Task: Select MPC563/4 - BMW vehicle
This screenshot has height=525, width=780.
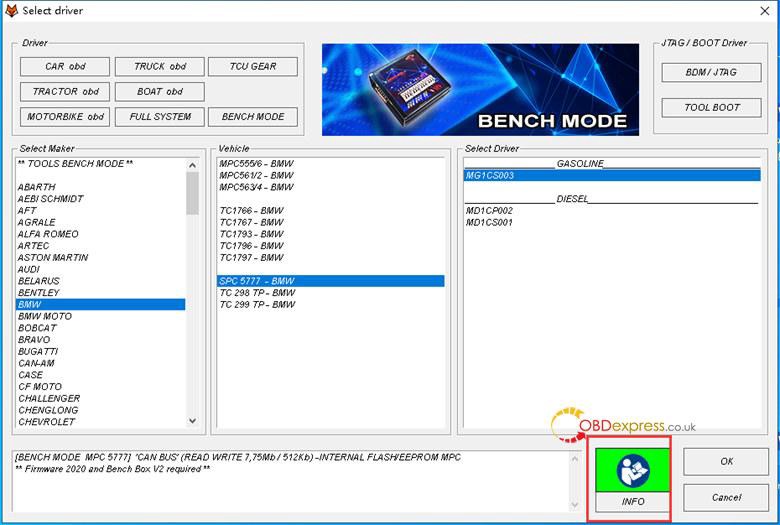Action: (x=331, y=187)
